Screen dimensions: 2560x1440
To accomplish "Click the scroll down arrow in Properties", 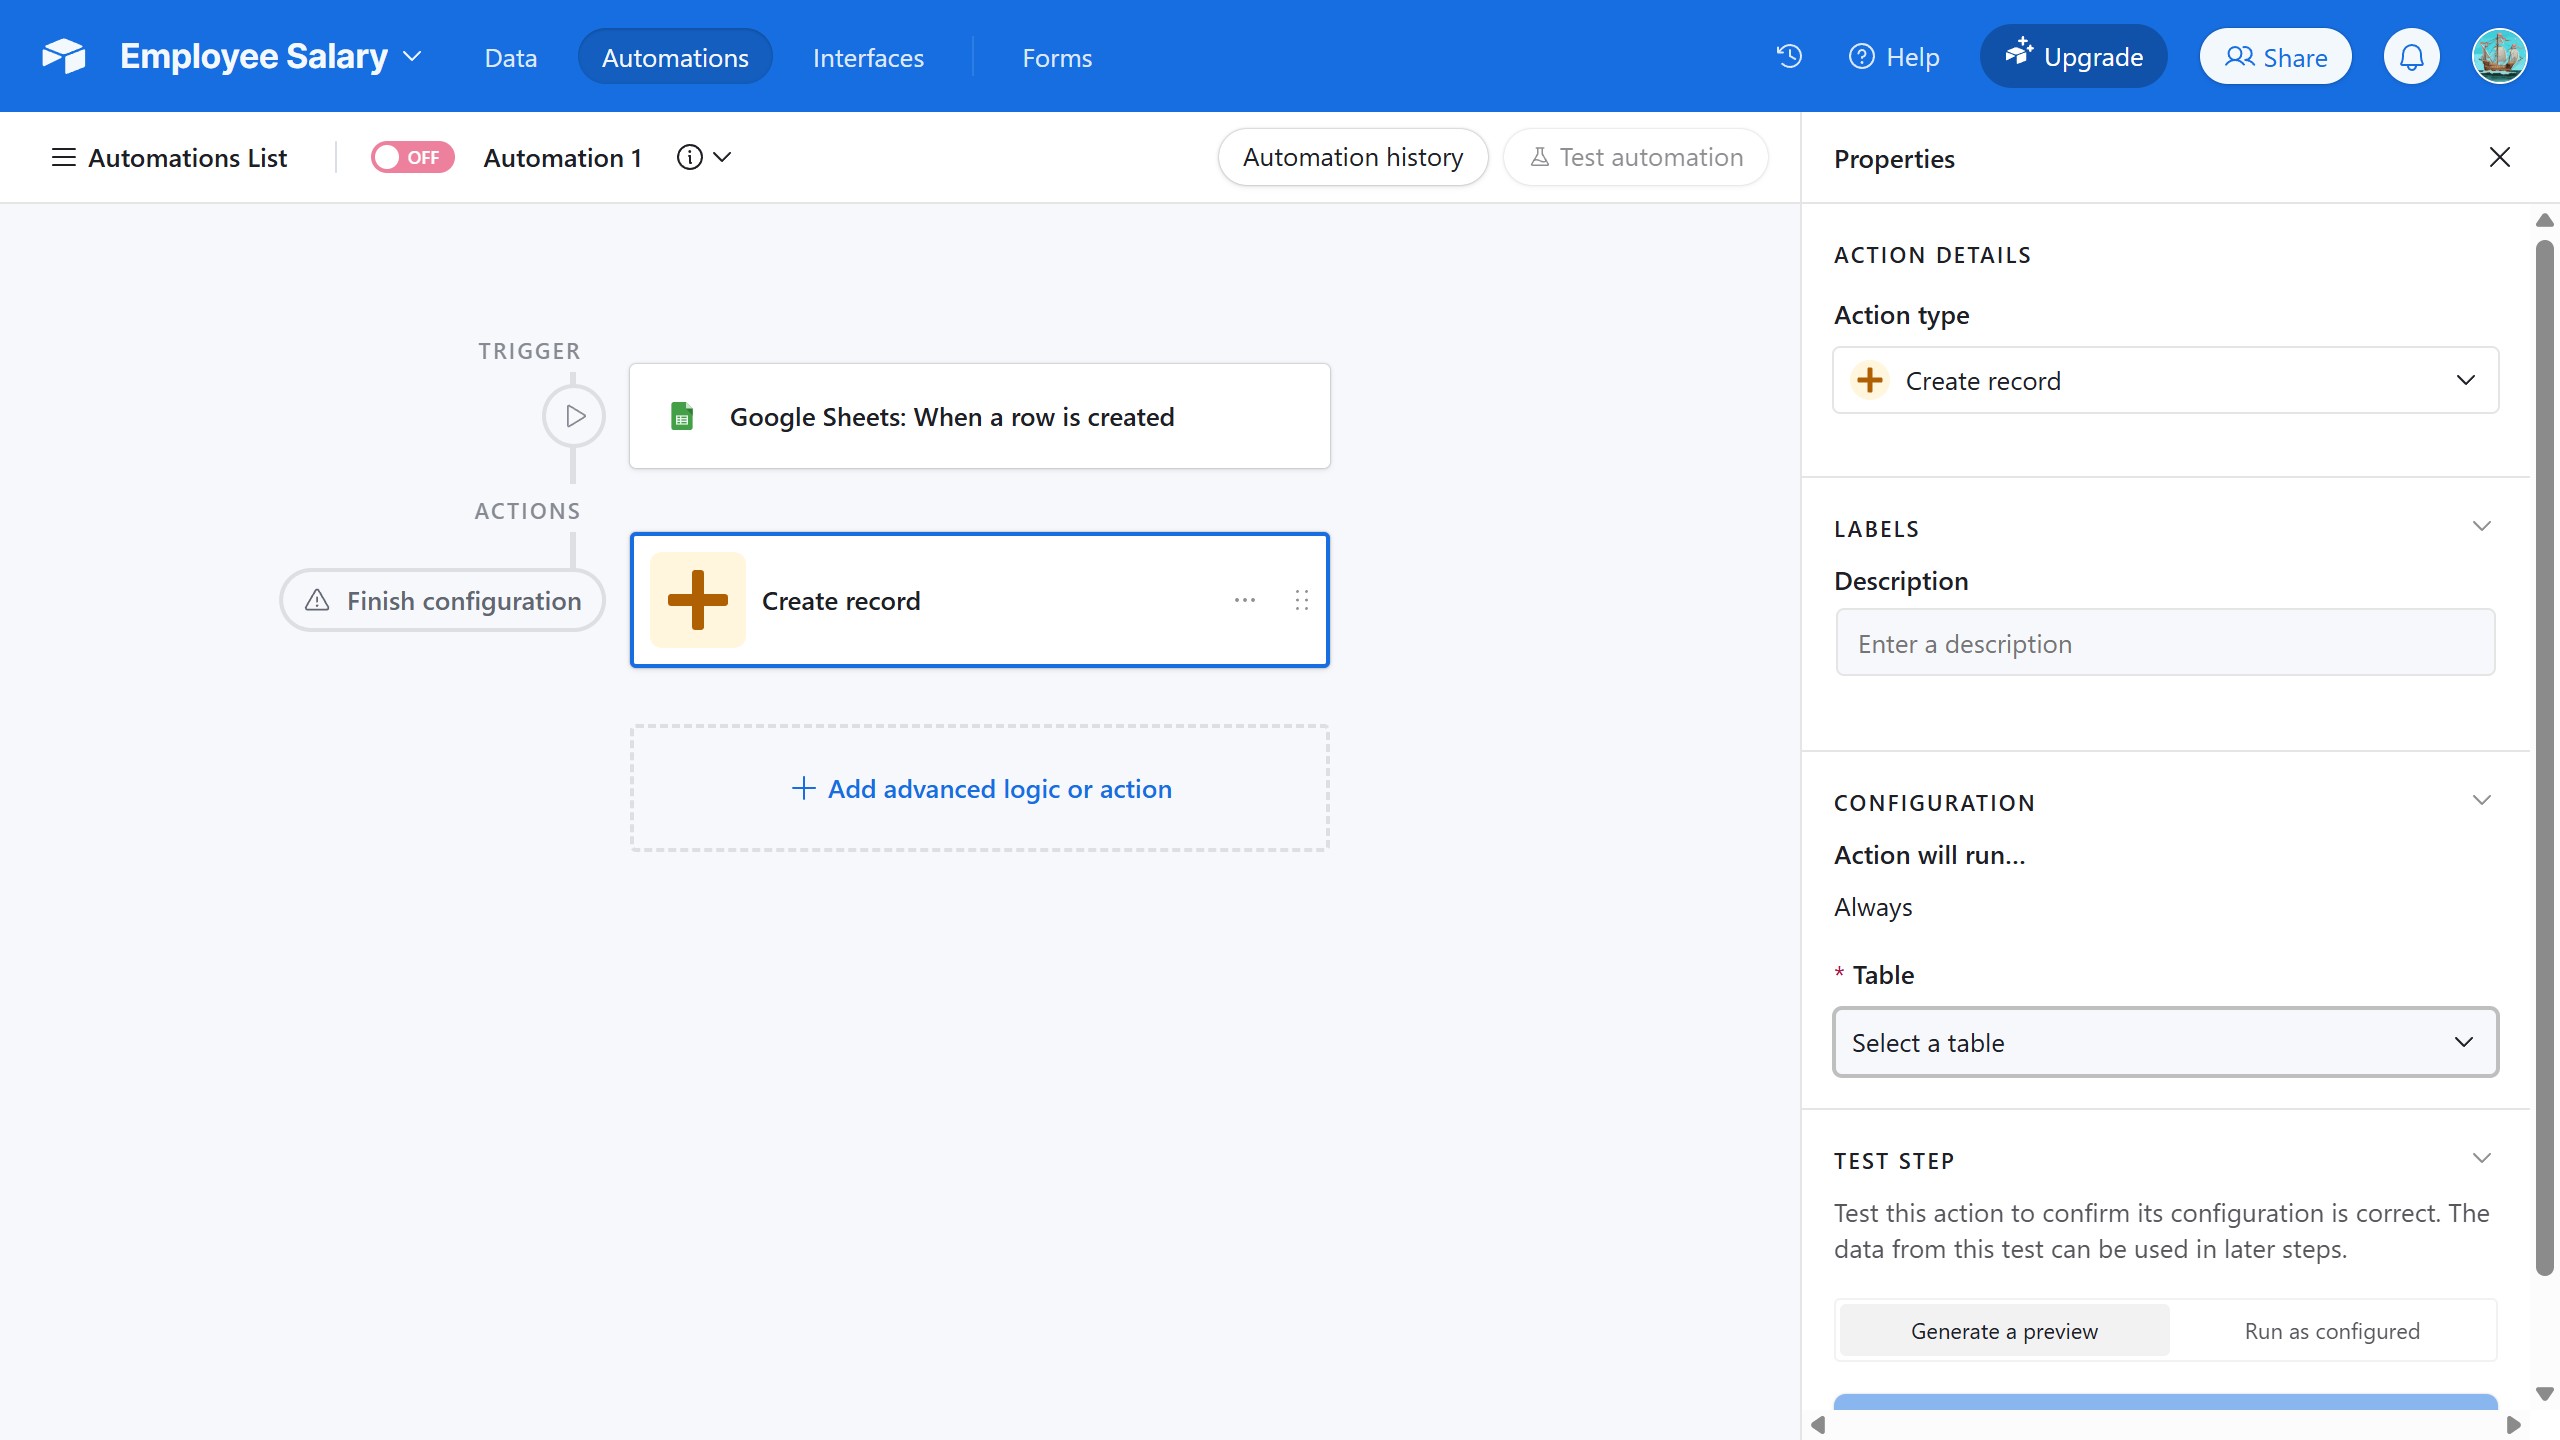I will [2545, 1393].
